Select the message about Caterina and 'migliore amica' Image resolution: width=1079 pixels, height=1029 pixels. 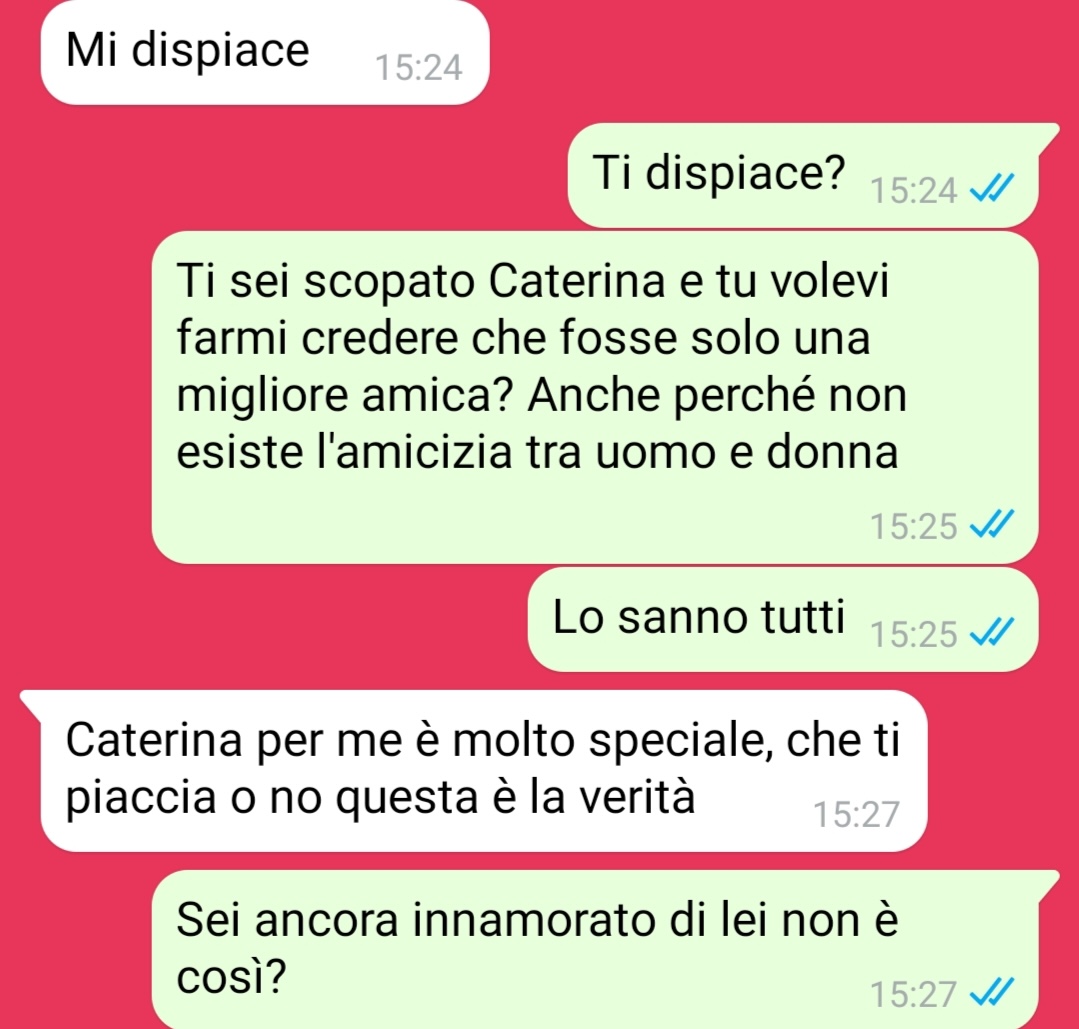(x=595, y=398)
